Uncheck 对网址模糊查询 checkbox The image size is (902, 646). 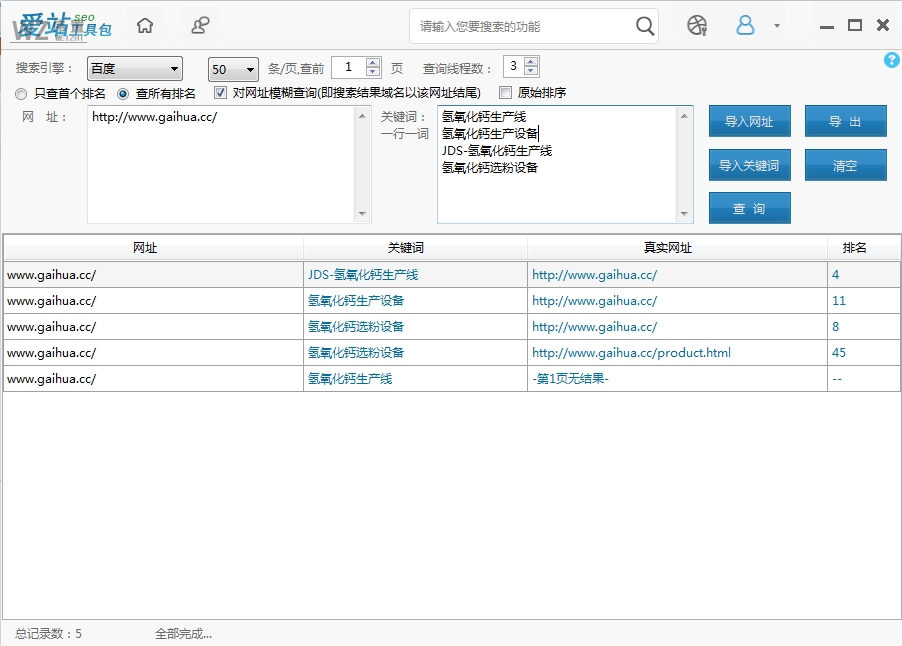pos(220,93)
